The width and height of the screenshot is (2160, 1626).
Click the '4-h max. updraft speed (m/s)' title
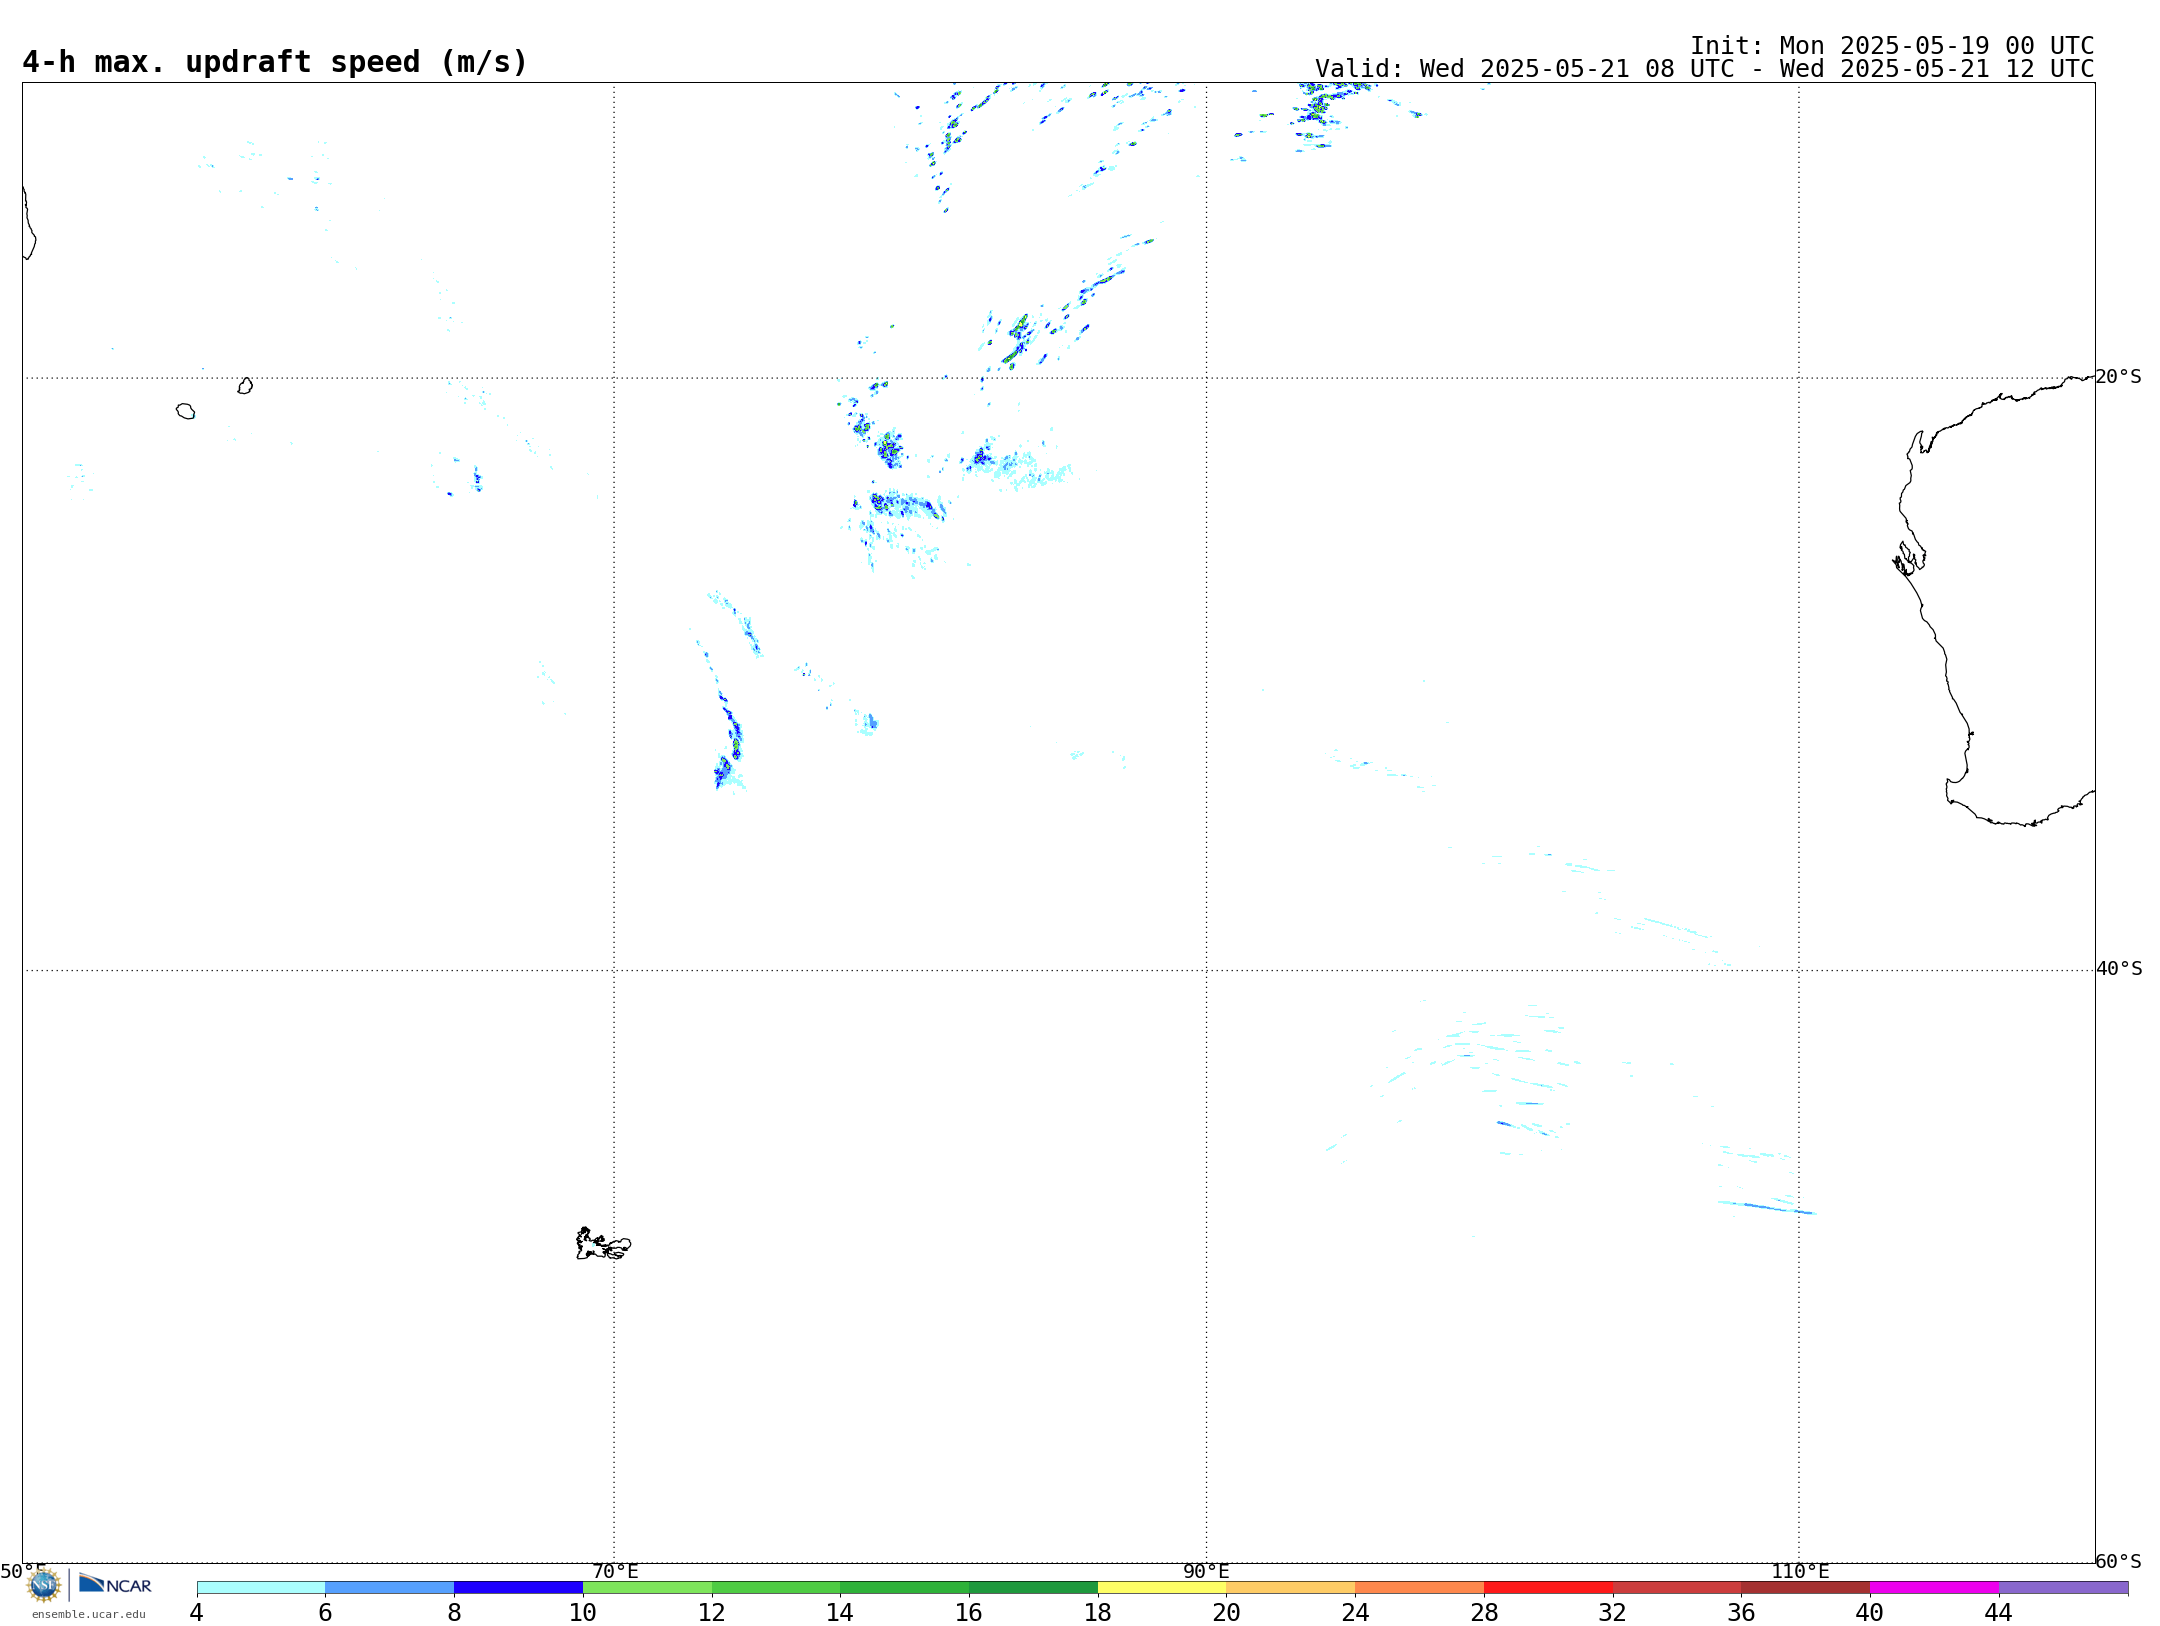point(275,62)
